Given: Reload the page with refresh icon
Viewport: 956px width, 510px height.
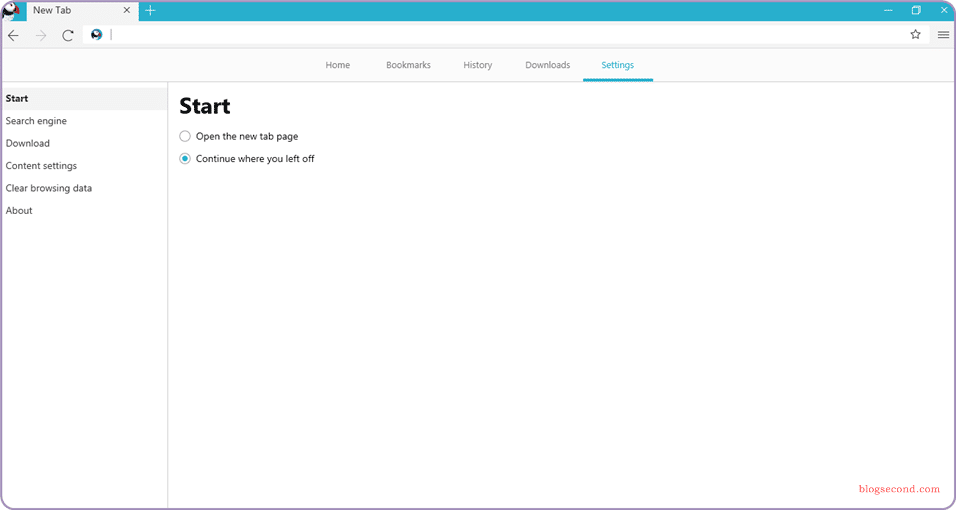Looking at the screenshot, I should pos(68,35).
